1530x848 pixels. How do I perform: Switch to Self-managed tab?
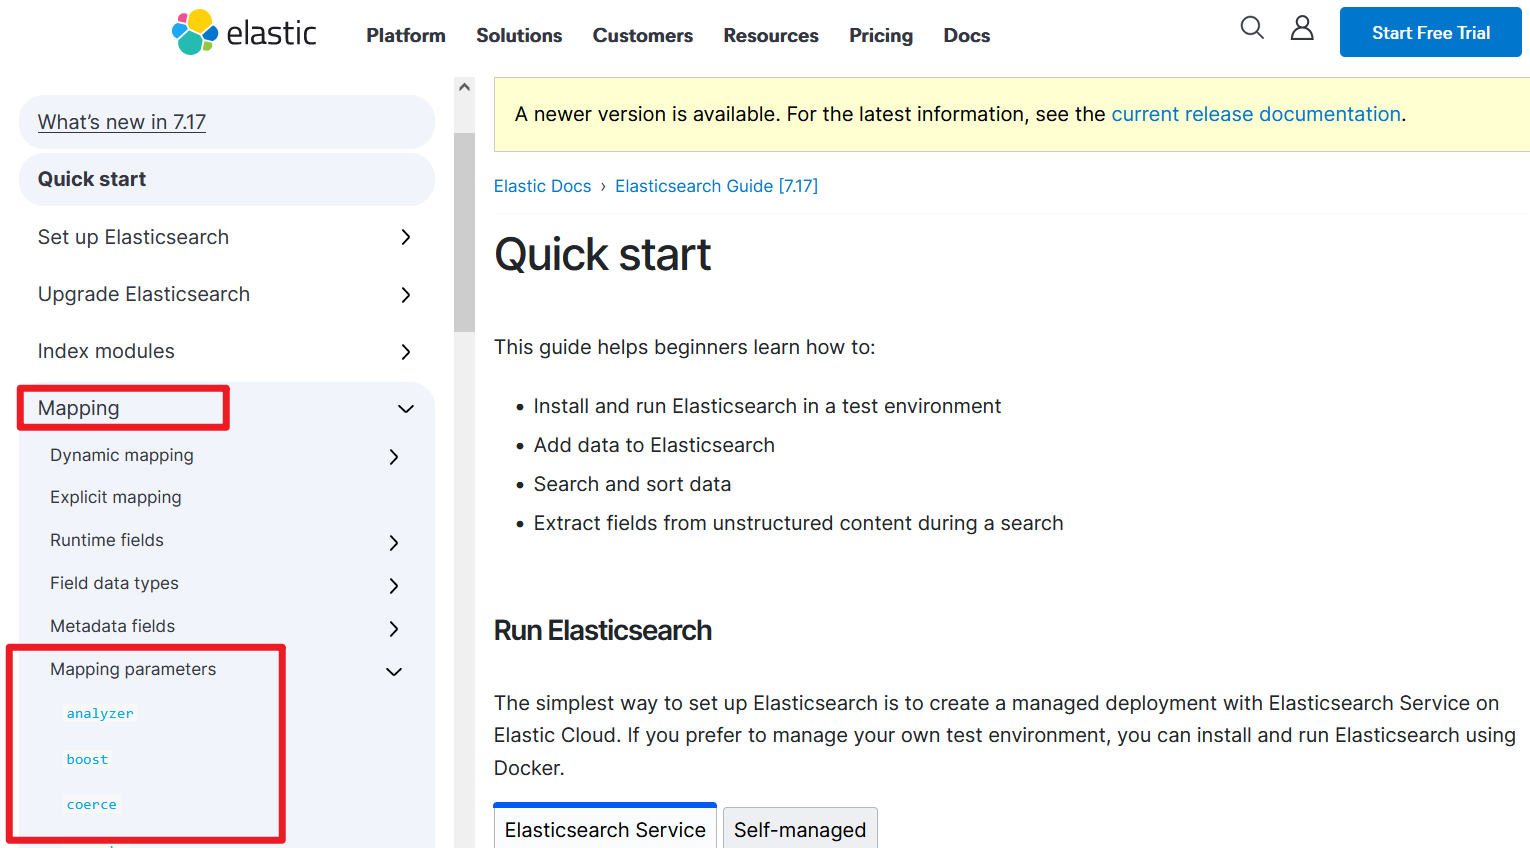pyautogui.click(x=800, y=829)
